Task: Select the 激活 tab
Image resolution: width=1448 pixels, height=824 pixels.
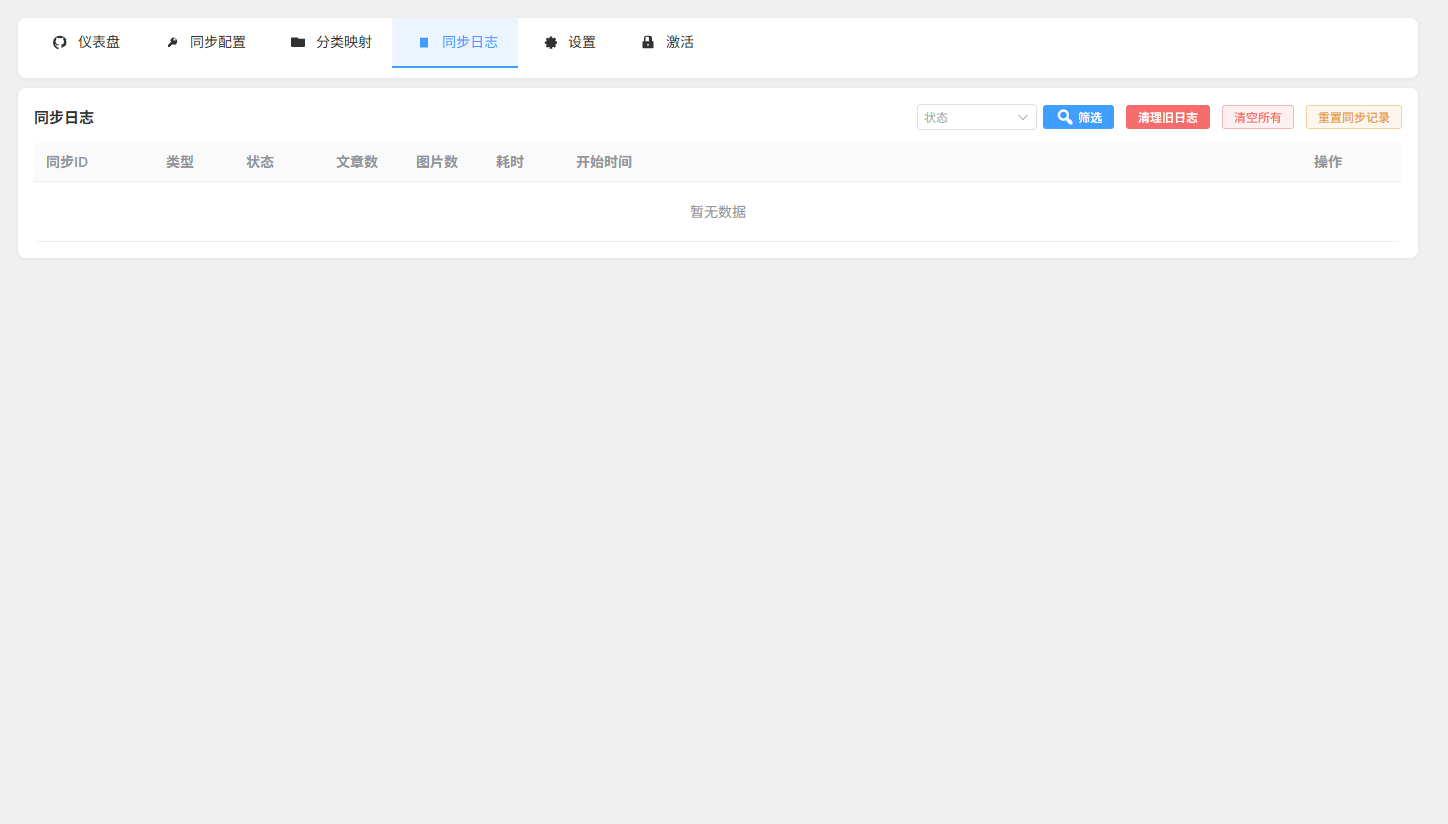Action: [x=680, y=42]
